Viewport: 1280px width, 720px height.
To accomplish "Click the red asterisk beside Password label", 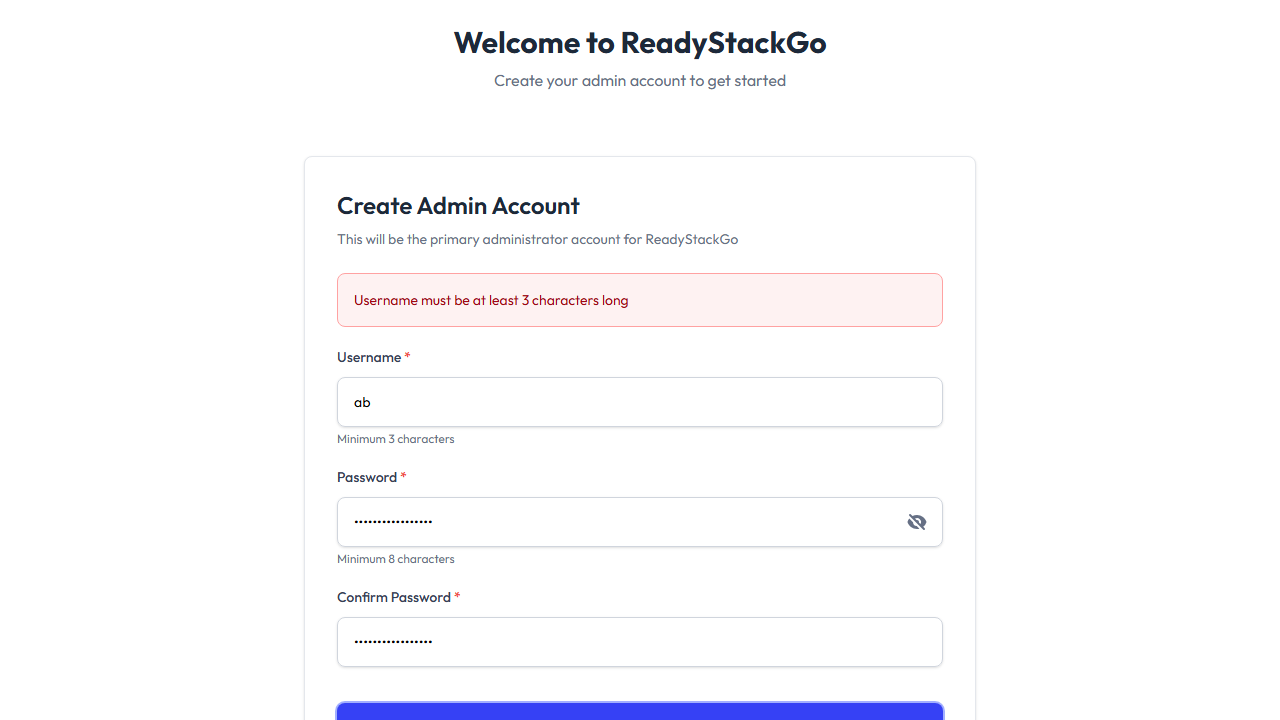I will 404,477.
